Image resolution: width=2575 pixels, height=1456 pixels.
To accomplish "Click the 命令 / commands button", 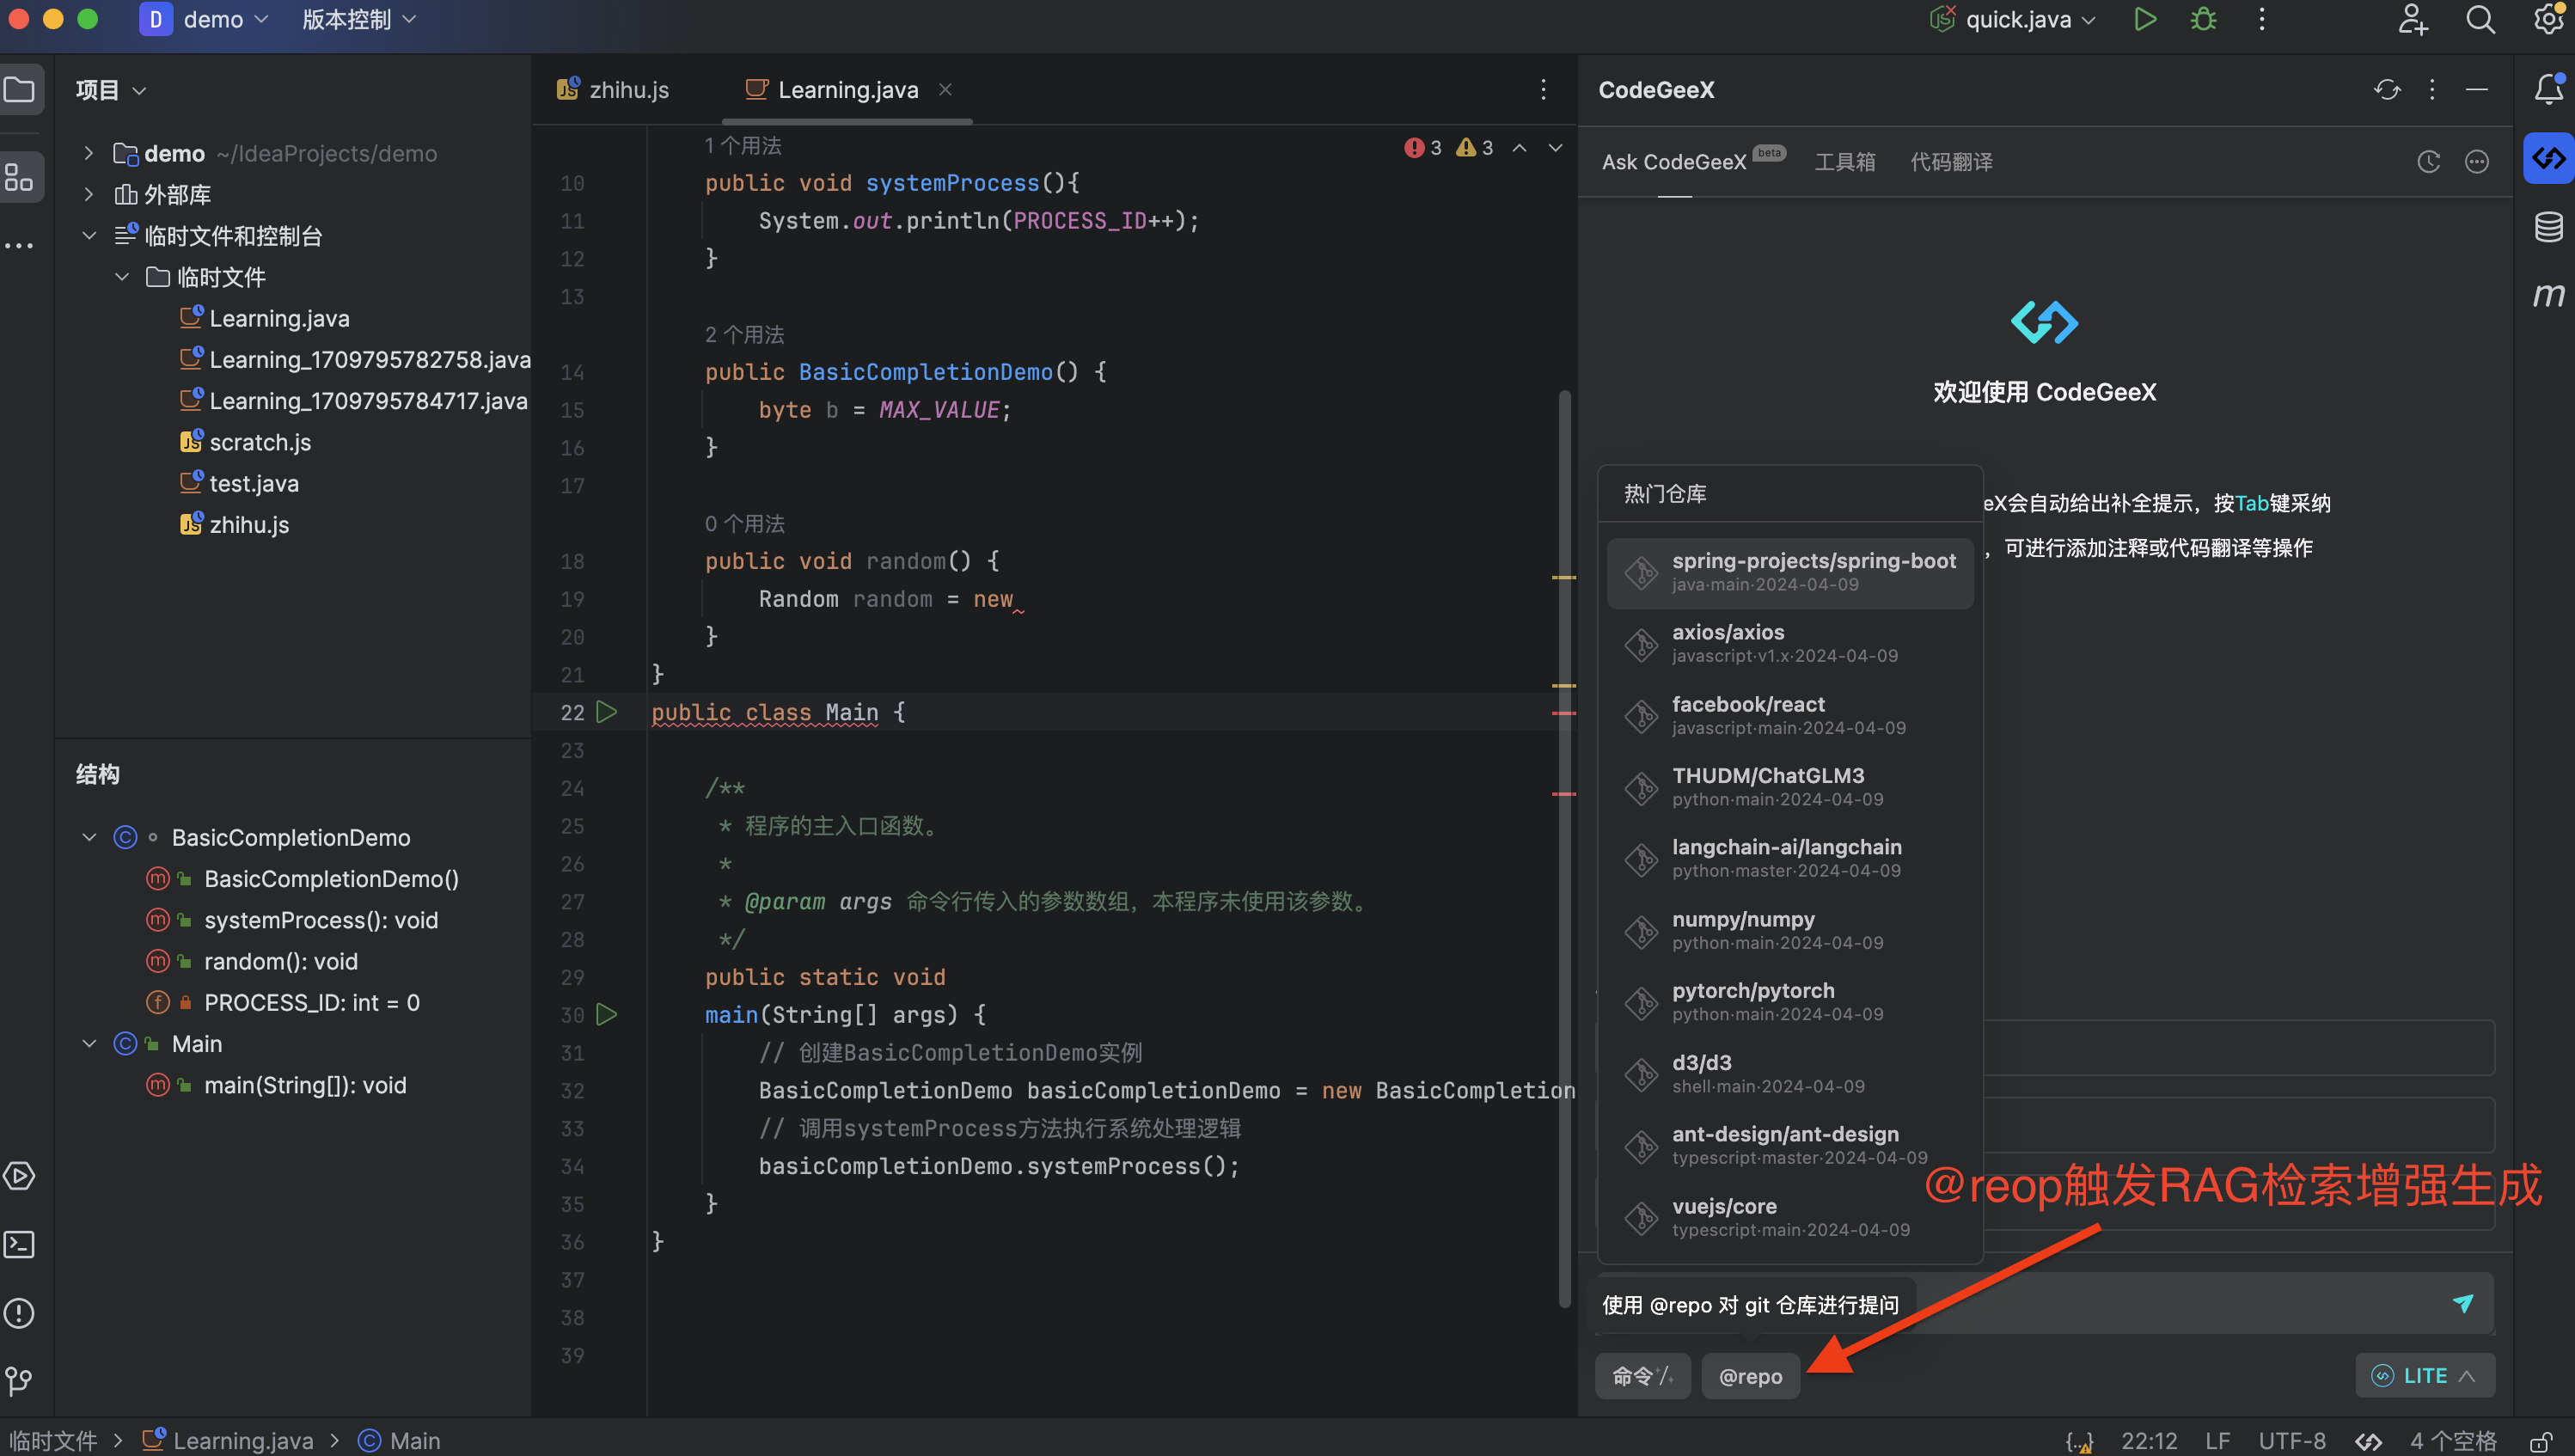I will (x=1642, y=1377).
